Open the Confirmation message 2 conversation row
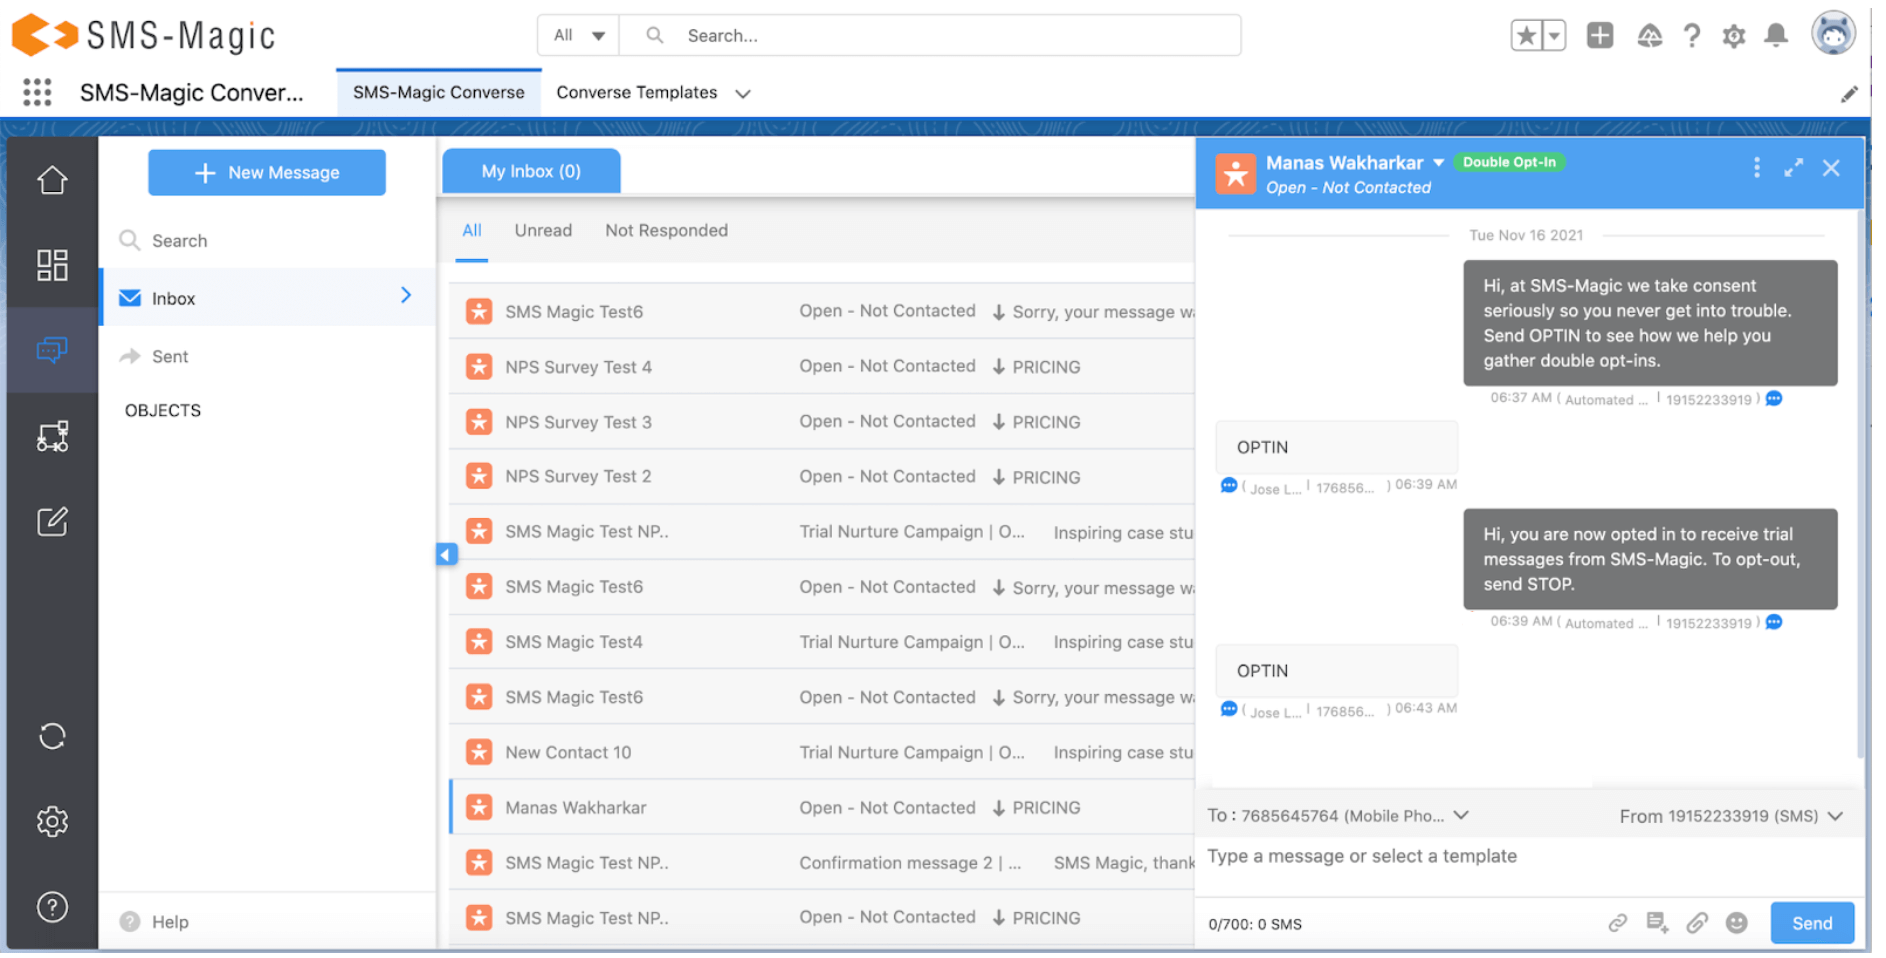1886x958 pixels. [x=822, y=862]
